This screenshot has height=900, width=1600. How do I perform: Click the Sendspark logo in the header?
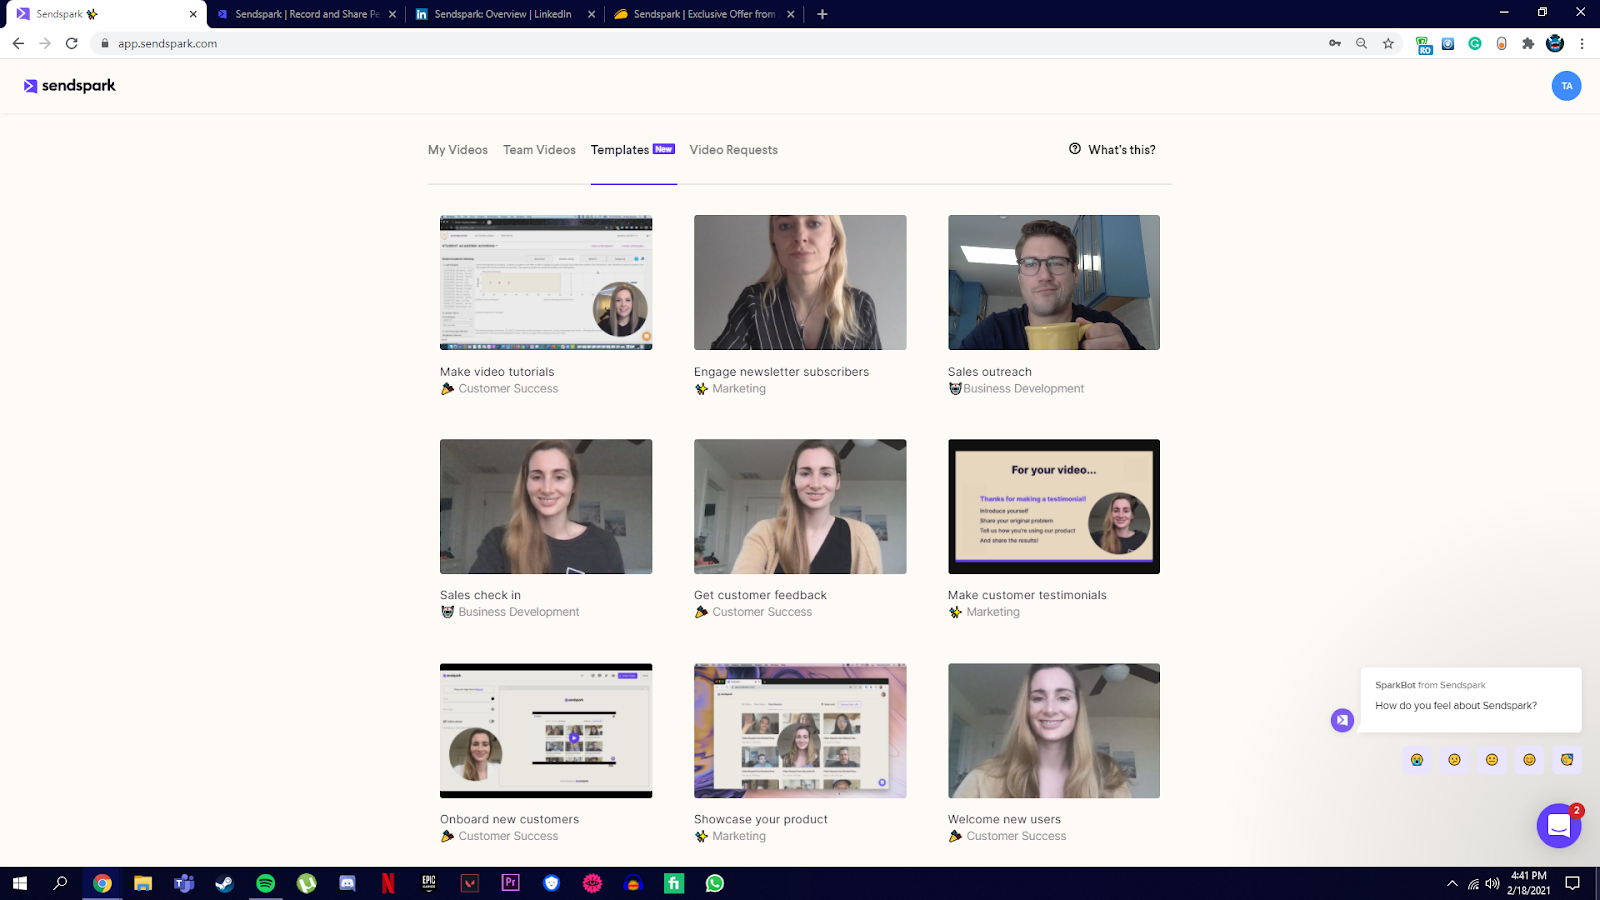click(70, 86)
